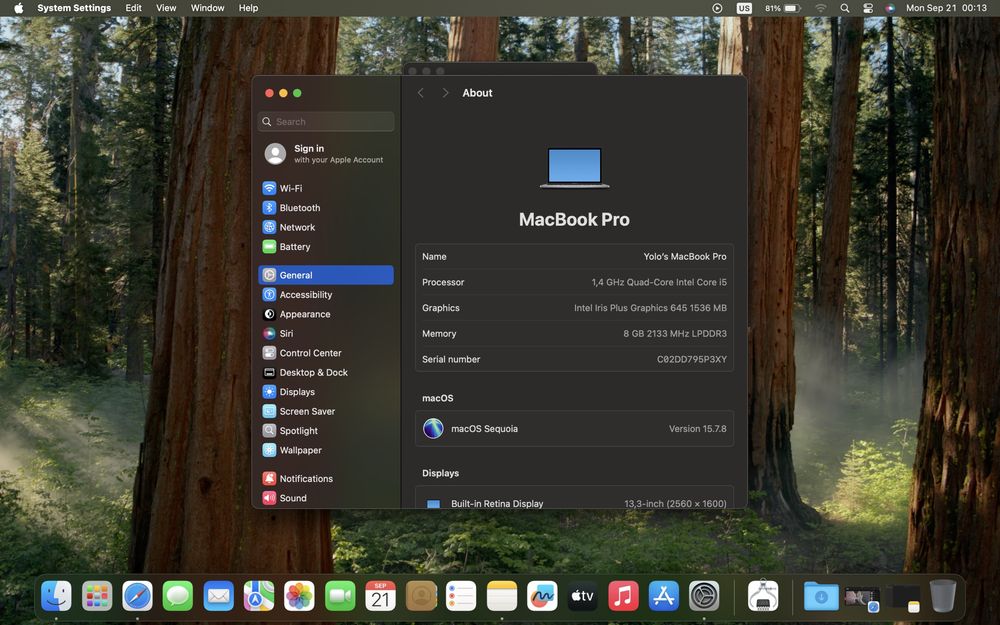Select Spotlight in the settings sidebar
This screenshot has height=625, width=1000.
coord(326,430)
